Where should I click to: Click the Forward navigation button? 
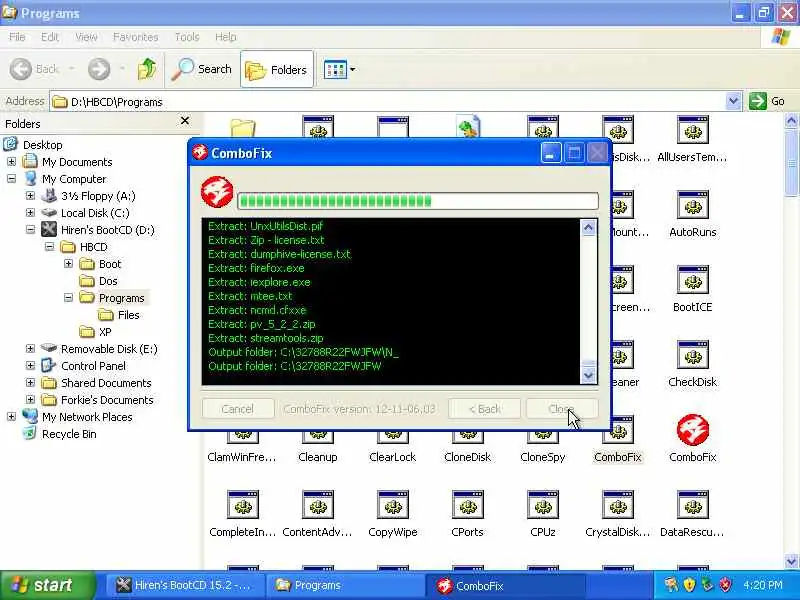coord(99,69)
